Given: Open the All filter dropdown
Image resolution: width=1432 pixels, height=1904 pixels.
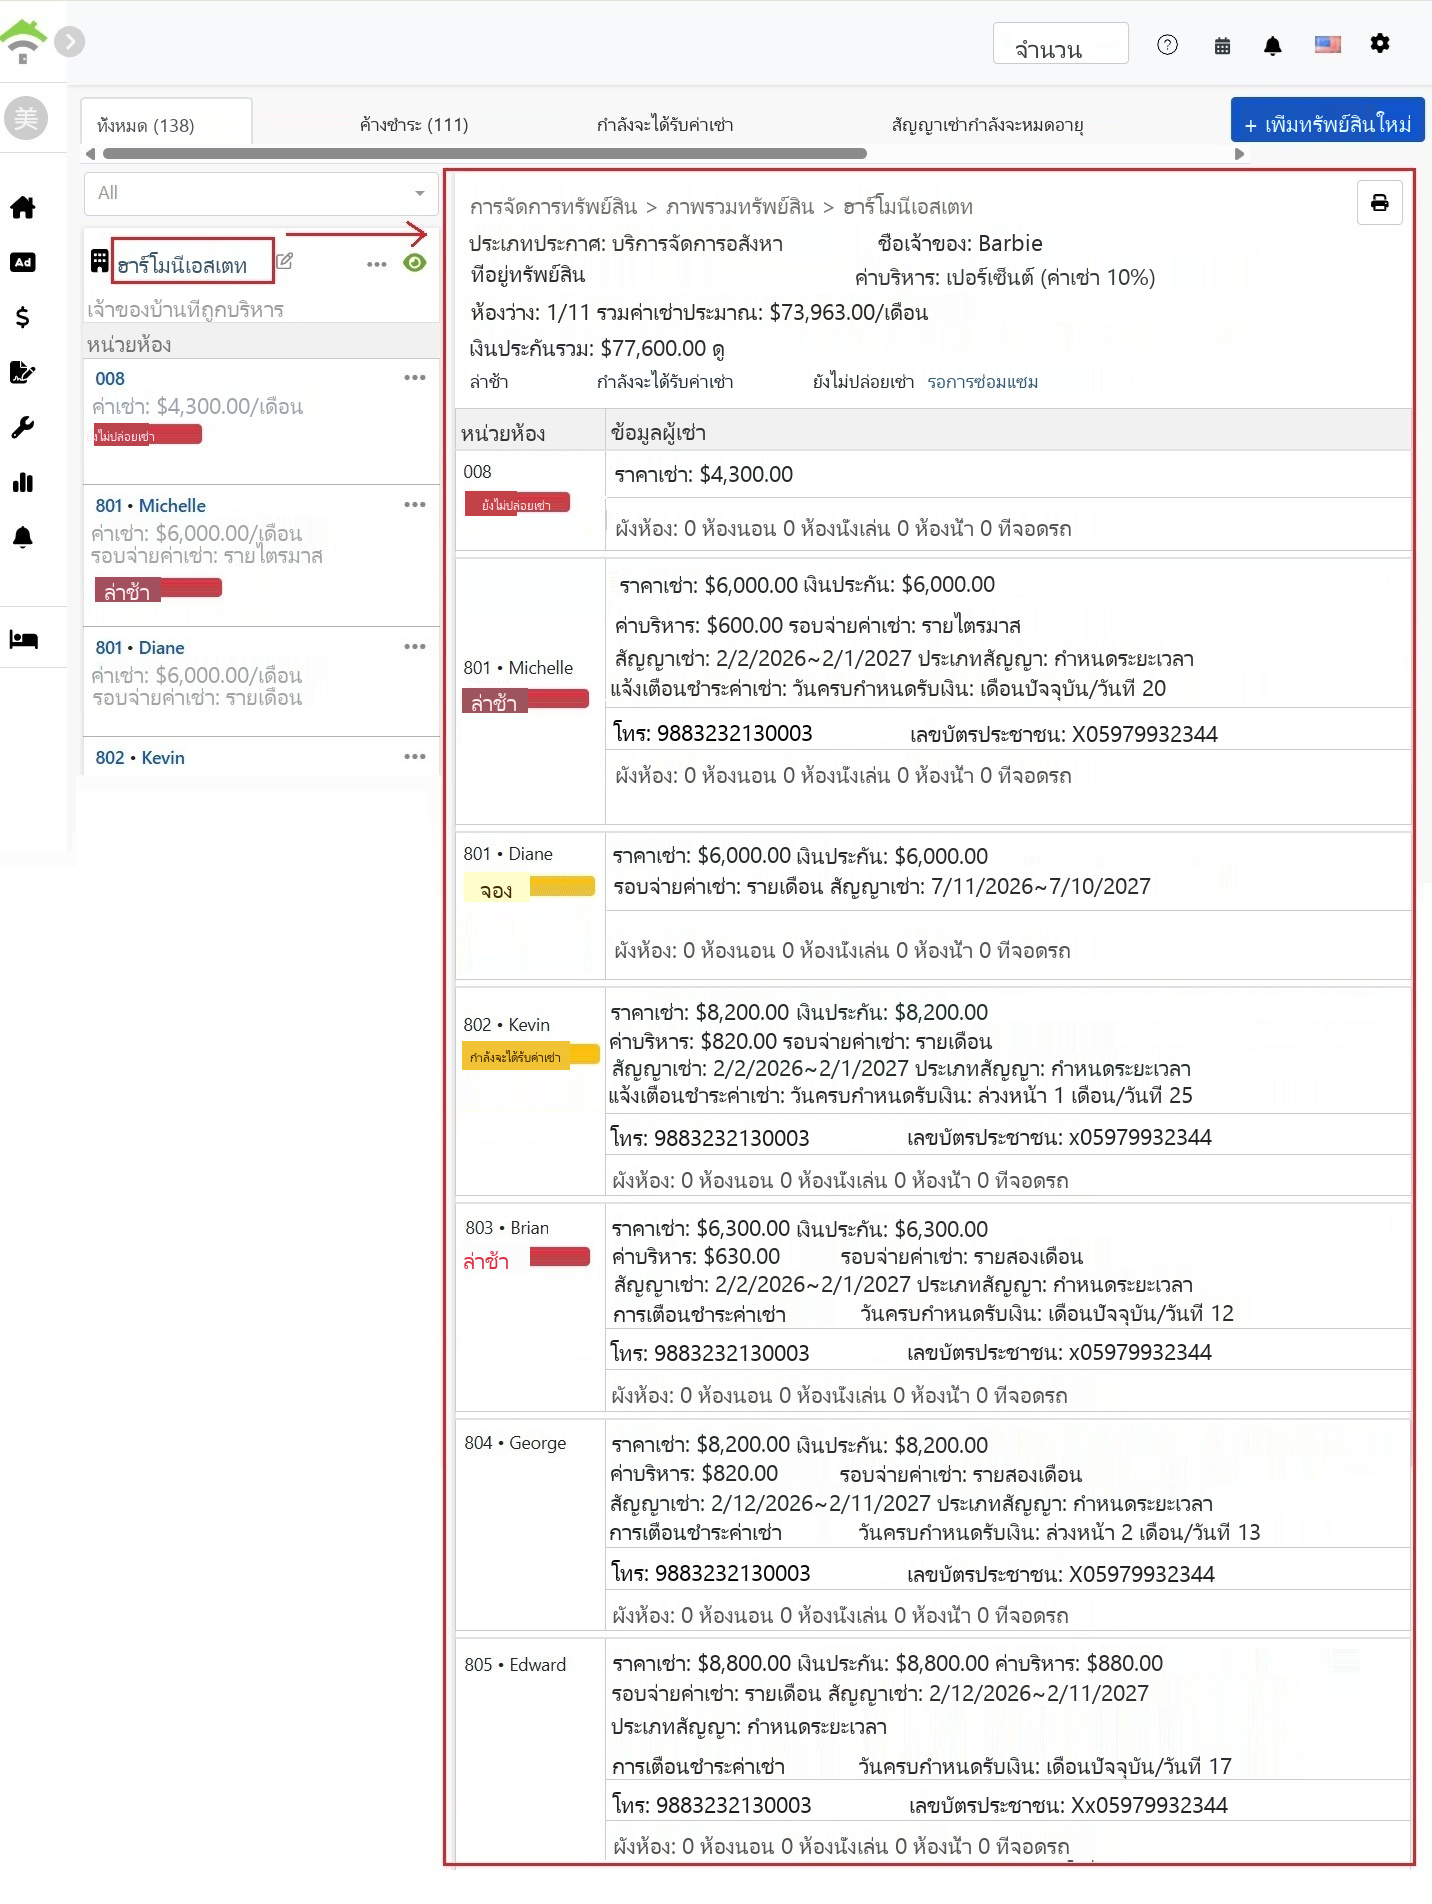Looking at the screenshot, I should pos(261,193).
